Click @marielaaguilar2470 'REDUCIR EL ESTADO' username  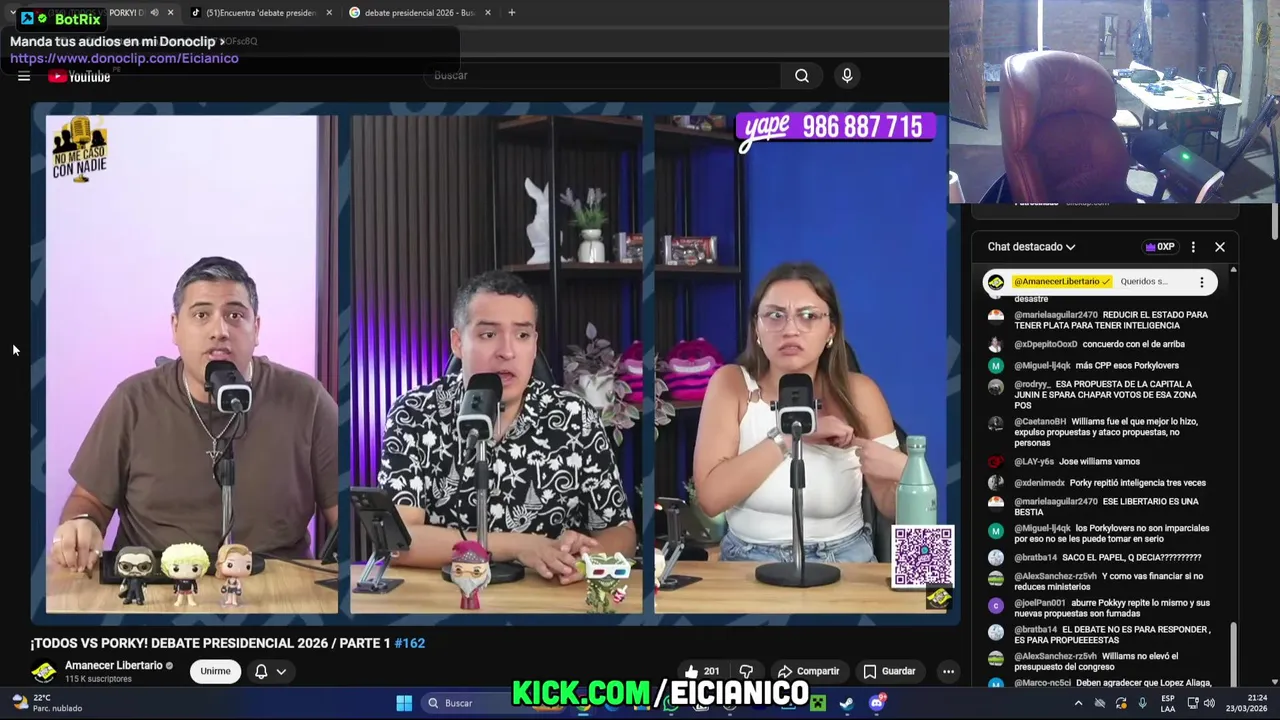pos(1056,315)
